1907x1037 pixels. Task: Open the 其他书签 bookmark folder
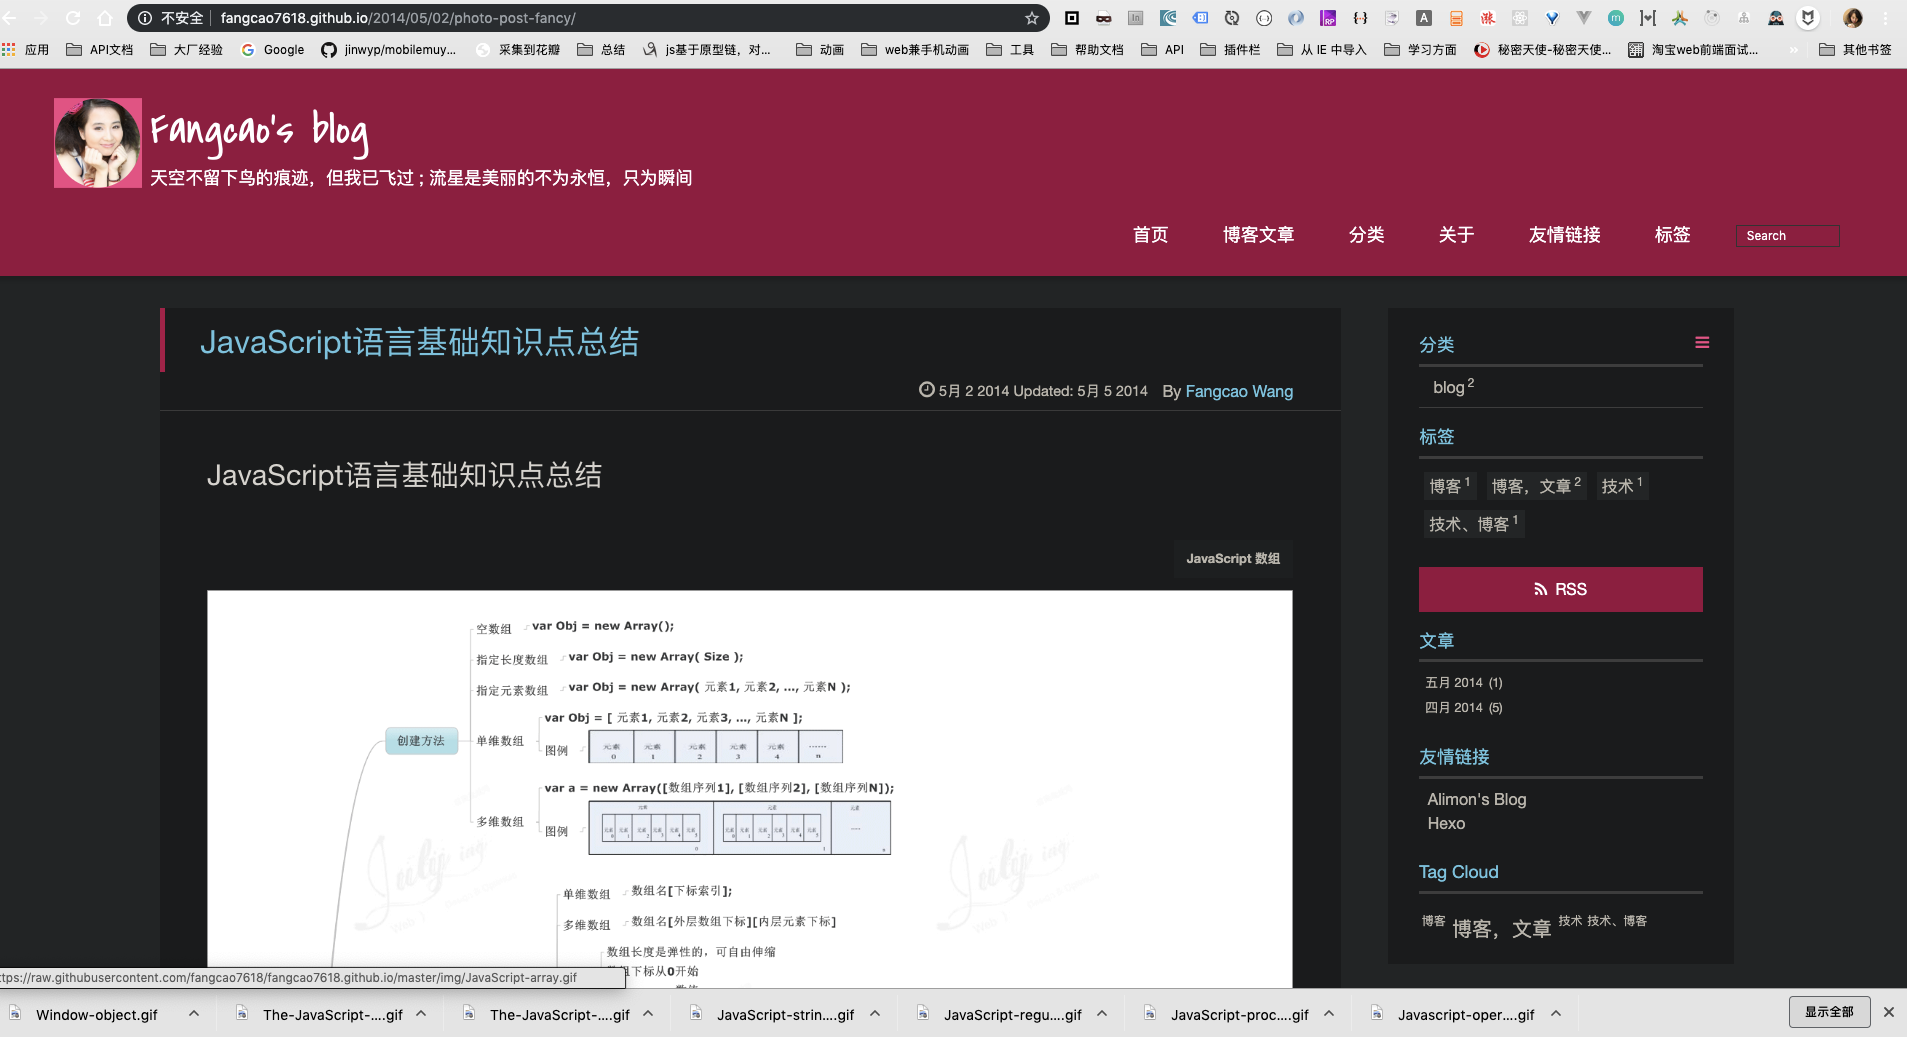point(1856,50)
